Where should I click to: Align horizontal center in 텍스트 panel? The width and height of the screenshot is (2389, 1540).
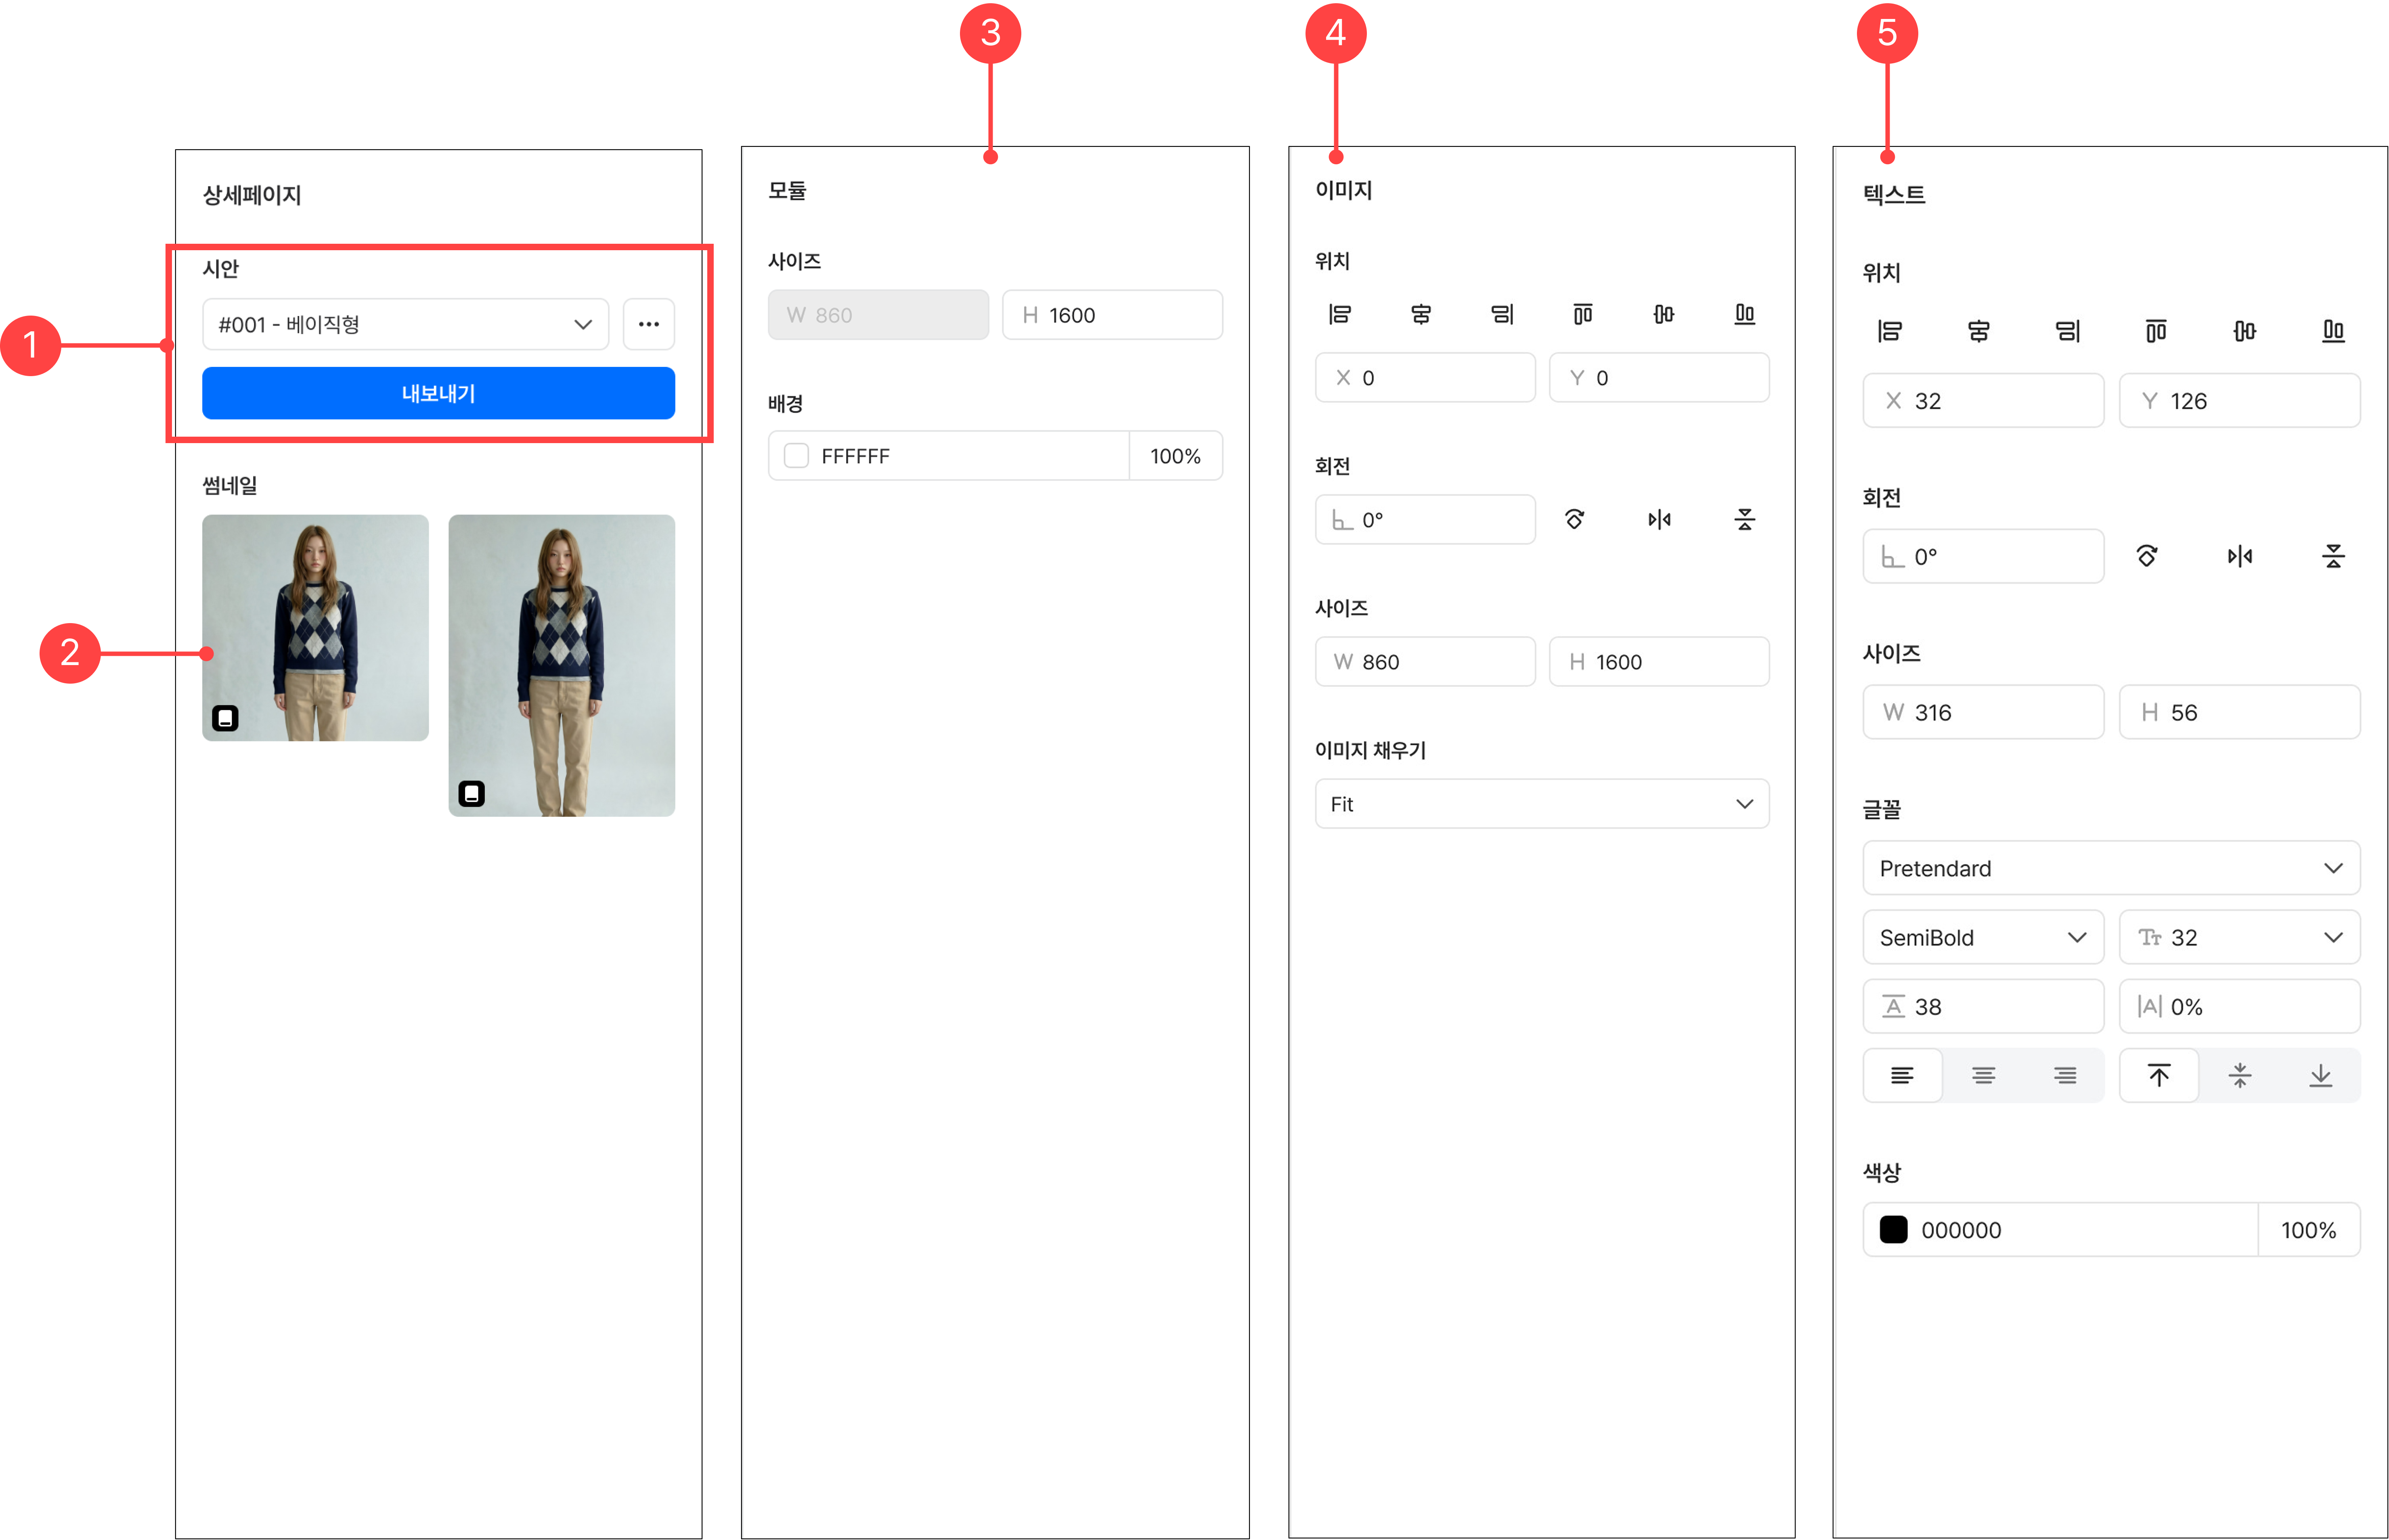1979,331
